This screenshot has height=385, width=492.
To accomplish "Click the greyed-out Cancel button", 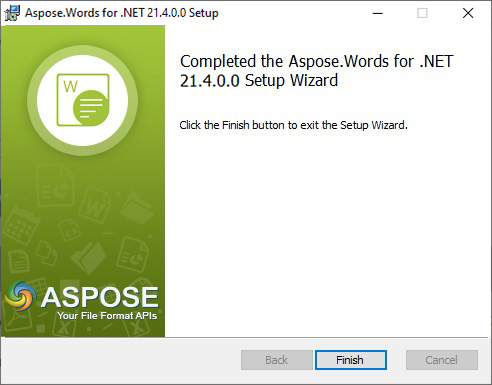I will [442, 360].
